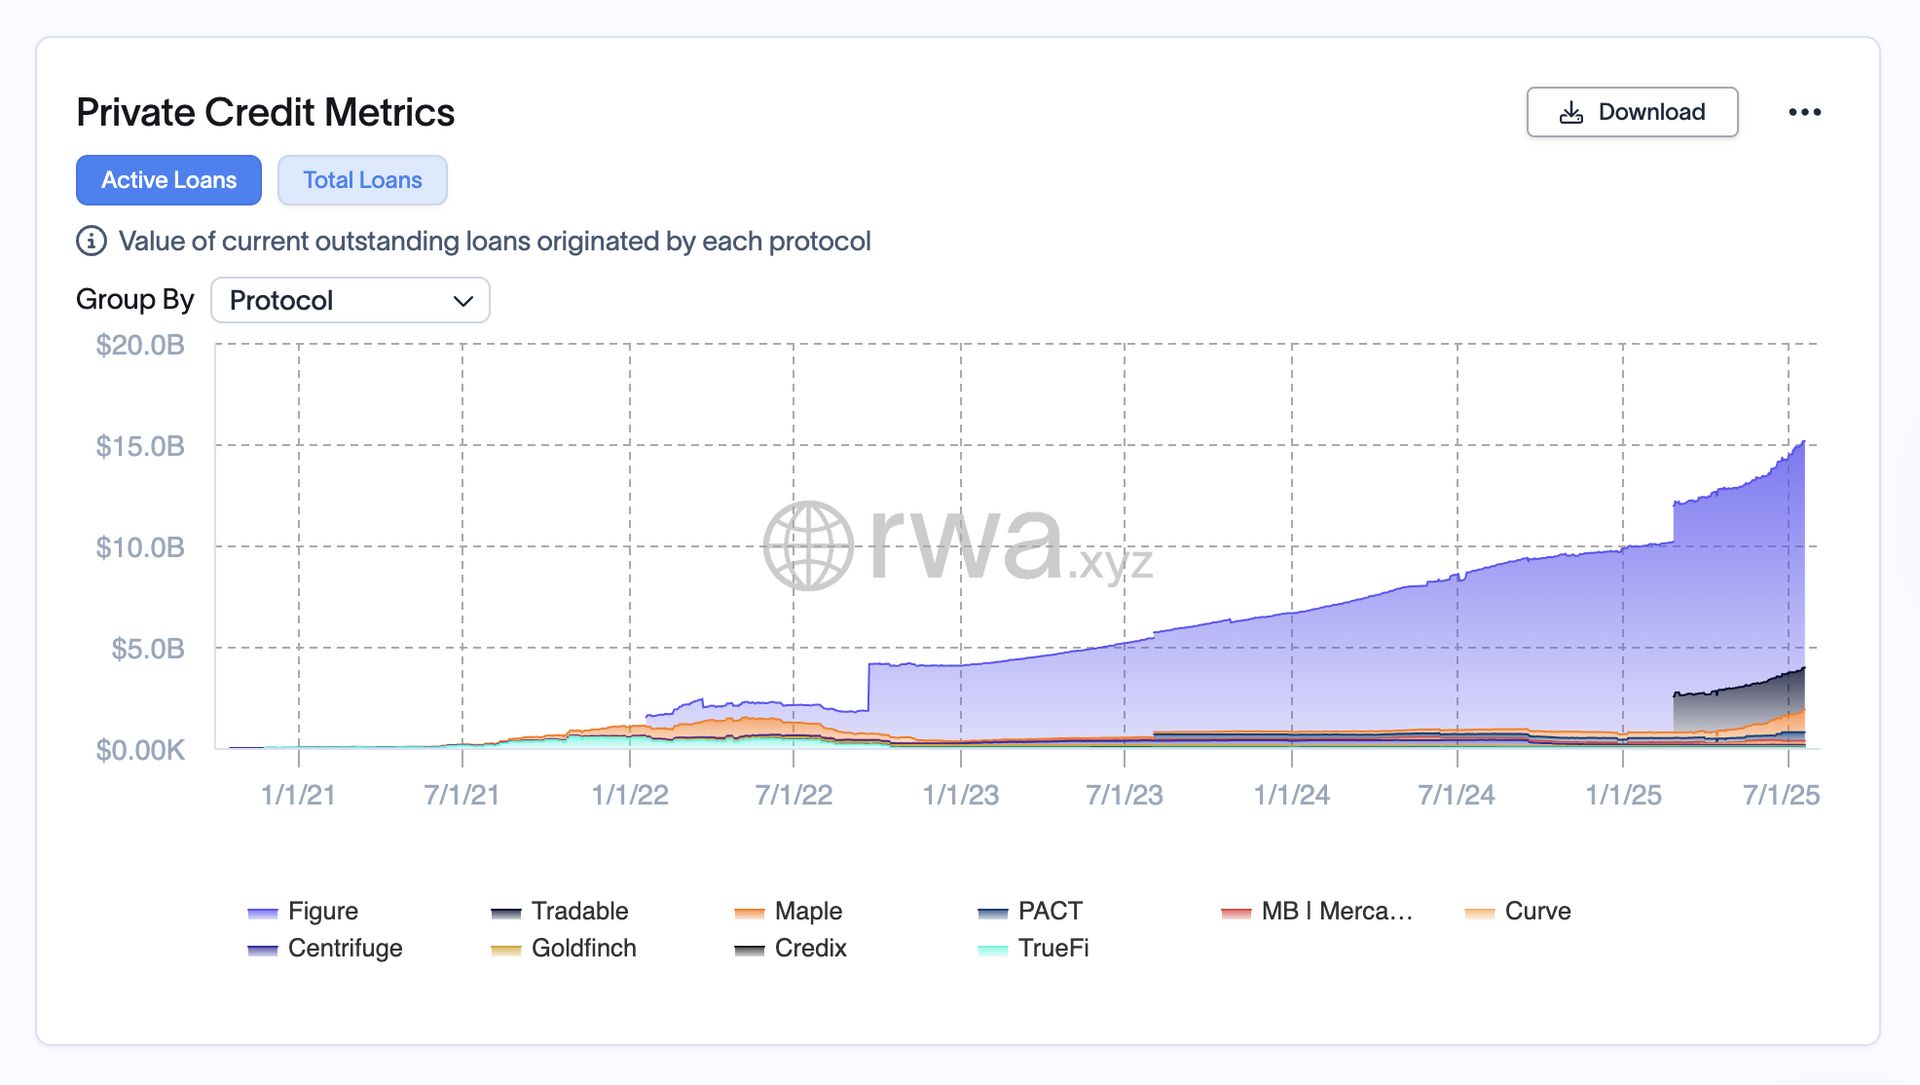Click the info circle icon
The height and width of the screenshot is (1085, 1920).
click(91, 241)
